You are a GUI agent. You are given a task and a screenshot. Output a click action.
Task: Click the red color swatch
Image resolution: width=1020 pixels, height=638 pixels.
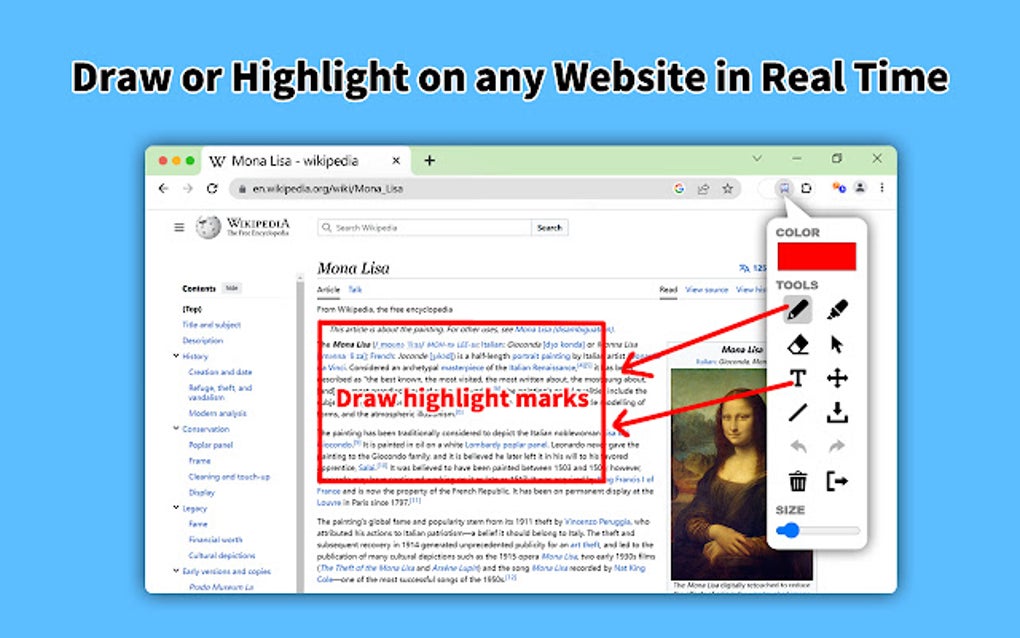[x=817, y=255]
